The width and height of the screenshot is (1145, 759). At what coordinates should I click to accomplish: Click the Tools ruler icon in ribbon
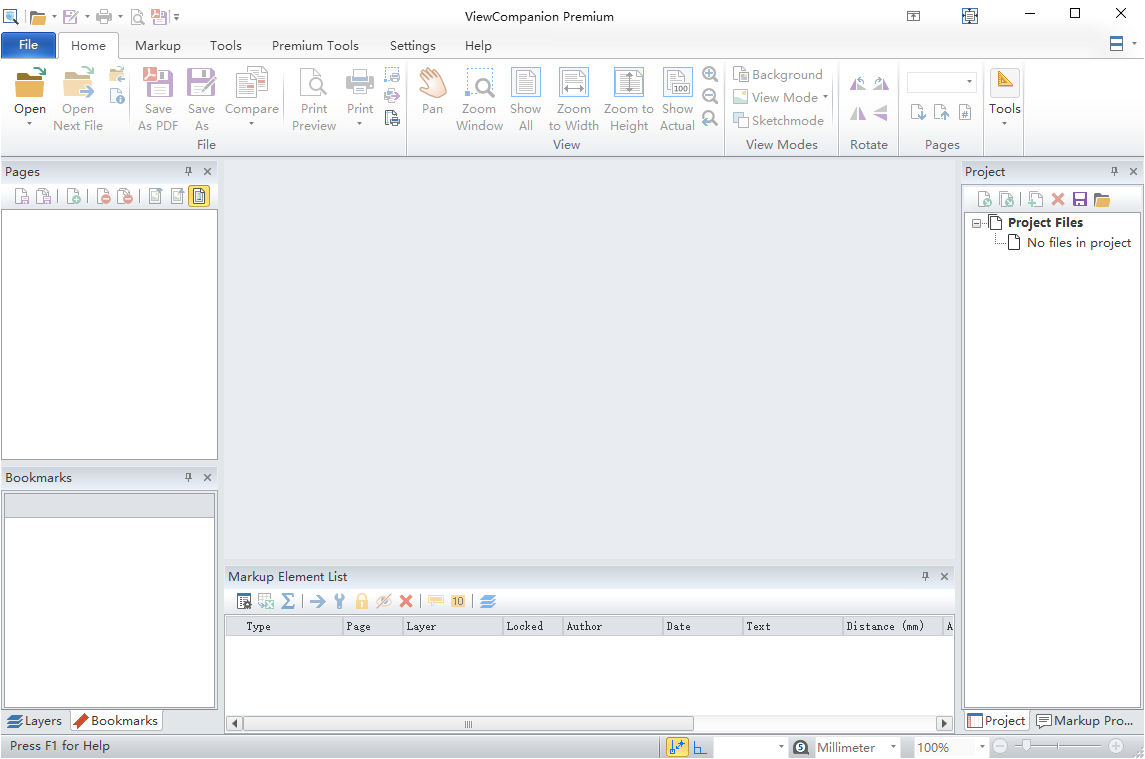click(x=1005, y=83)
